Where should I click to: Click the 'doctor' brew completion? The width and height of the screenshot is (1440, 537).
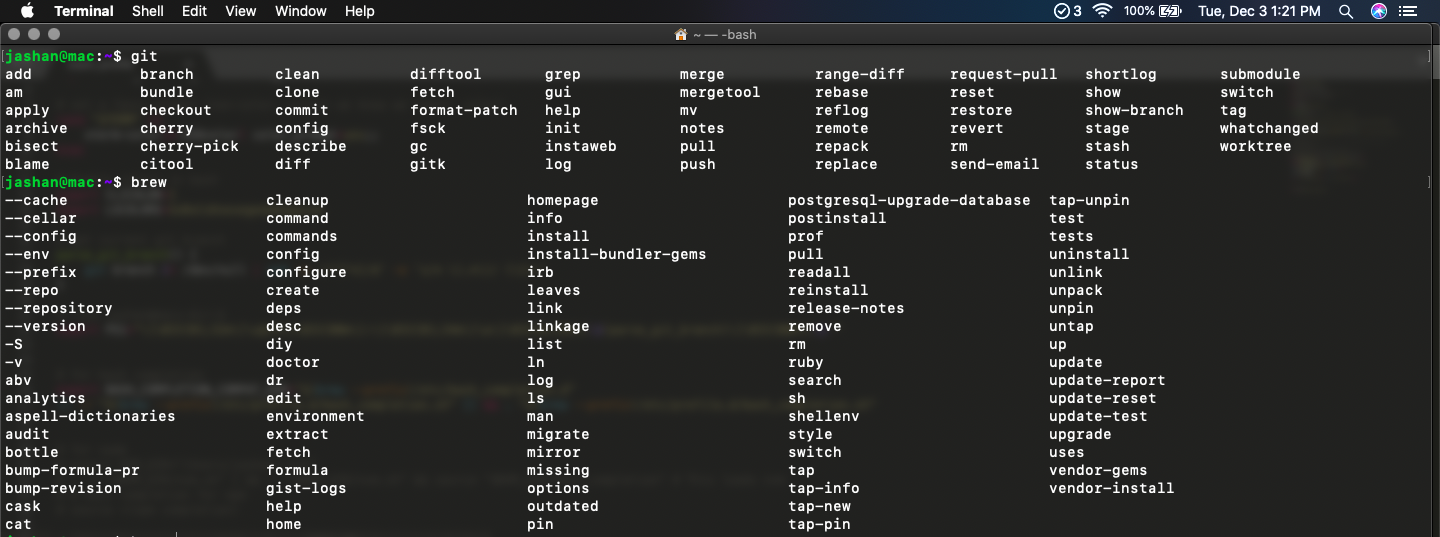click(293, 362)
